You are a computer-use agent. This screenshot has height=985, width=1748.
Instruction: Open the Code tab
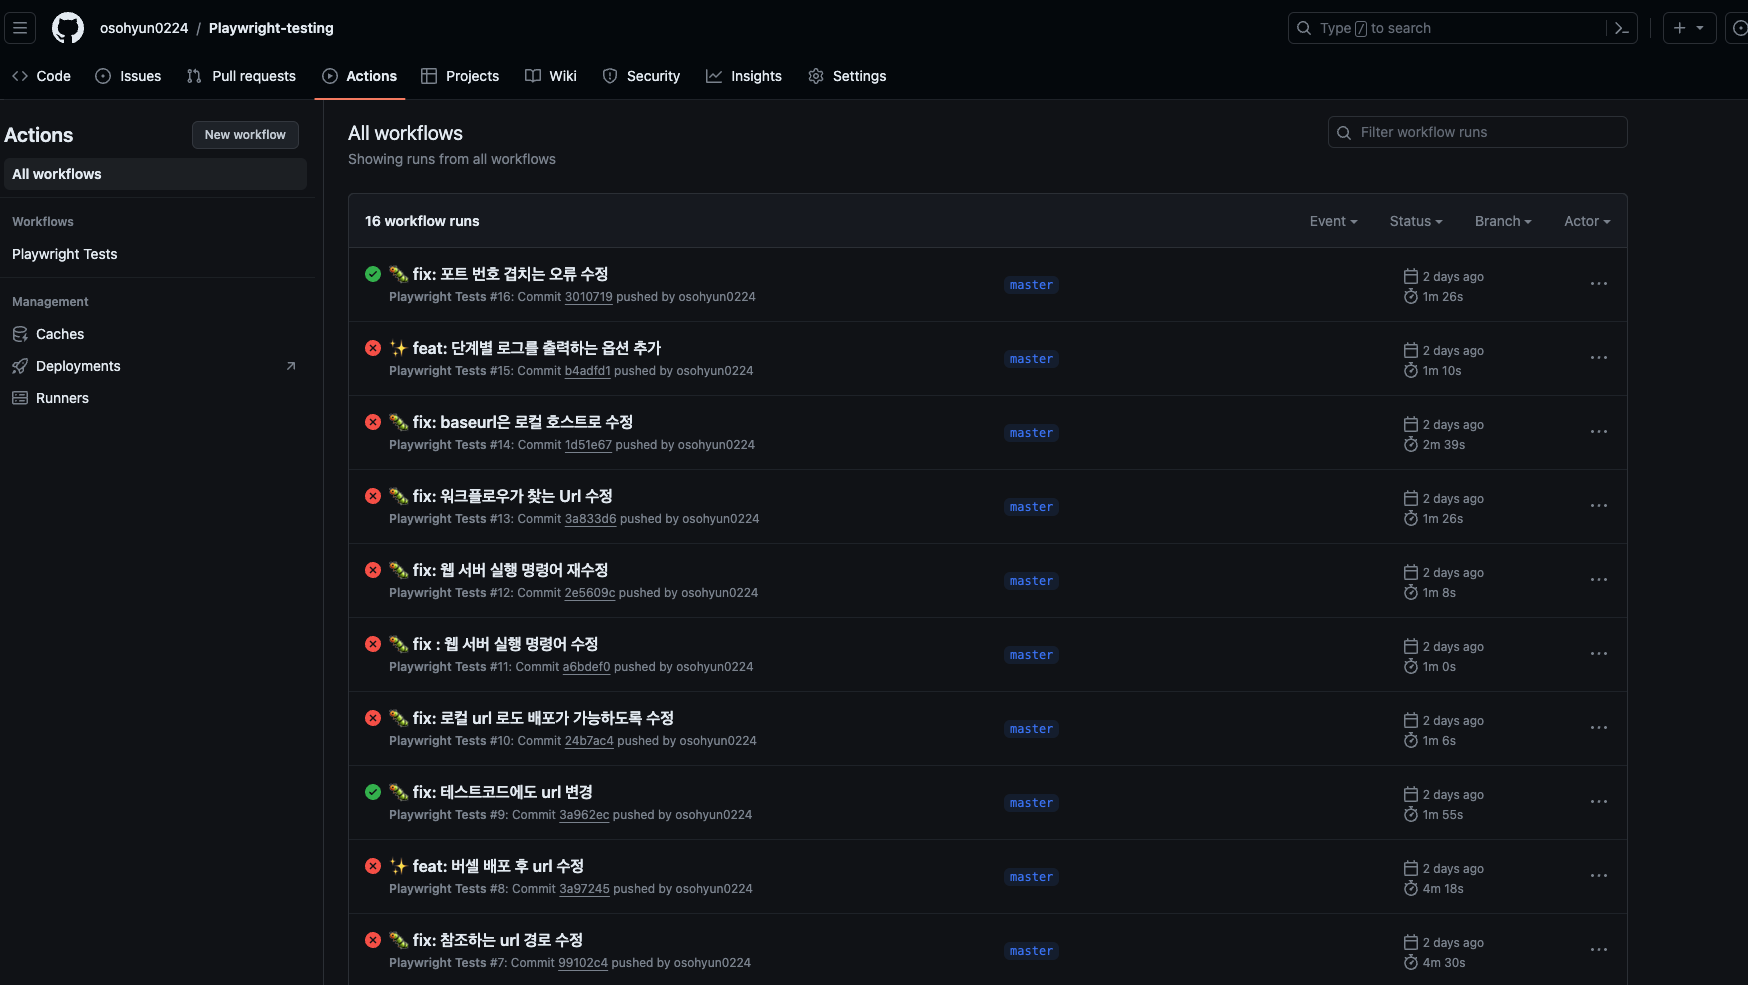tap(42, 76)
